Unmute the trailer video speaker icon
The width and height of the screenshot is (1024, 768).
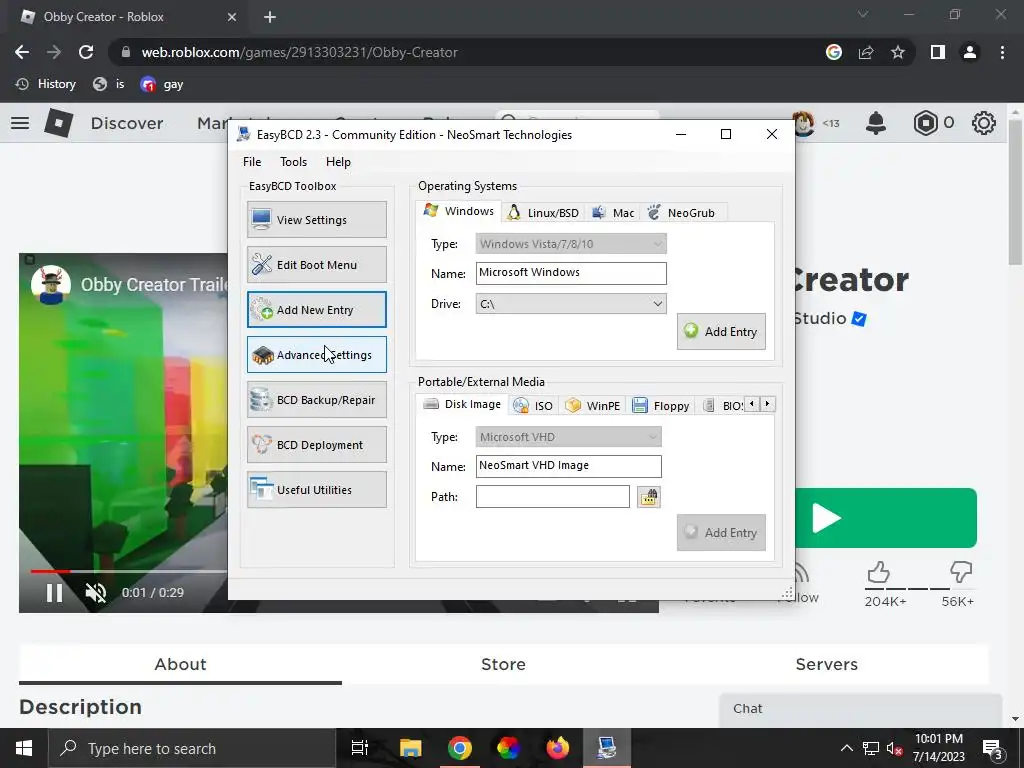[96, 592]
